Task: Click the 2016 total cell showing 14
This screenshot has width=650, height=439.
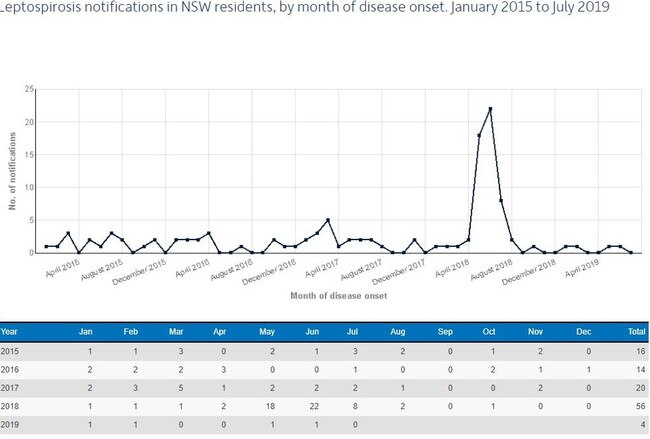Action: coord(641,369)
